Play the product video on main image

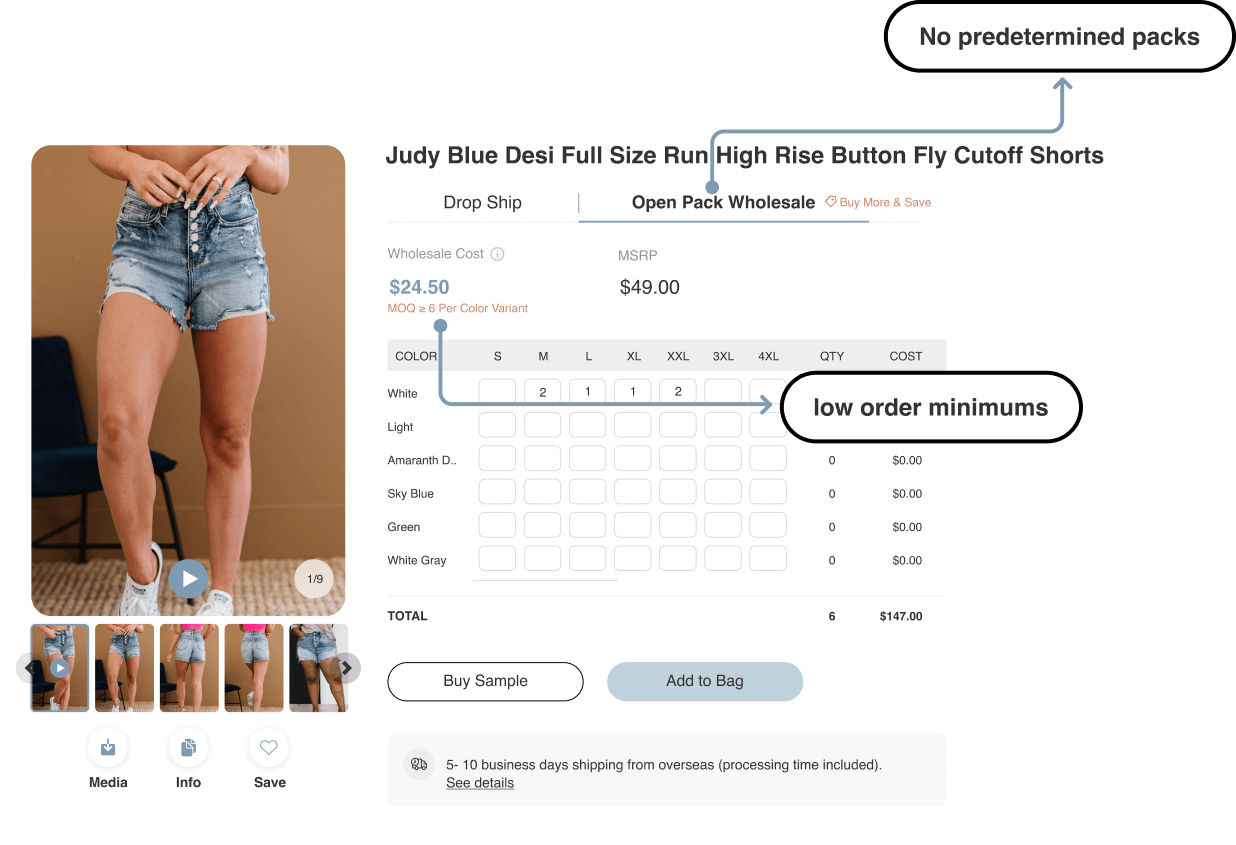(188, 578)
